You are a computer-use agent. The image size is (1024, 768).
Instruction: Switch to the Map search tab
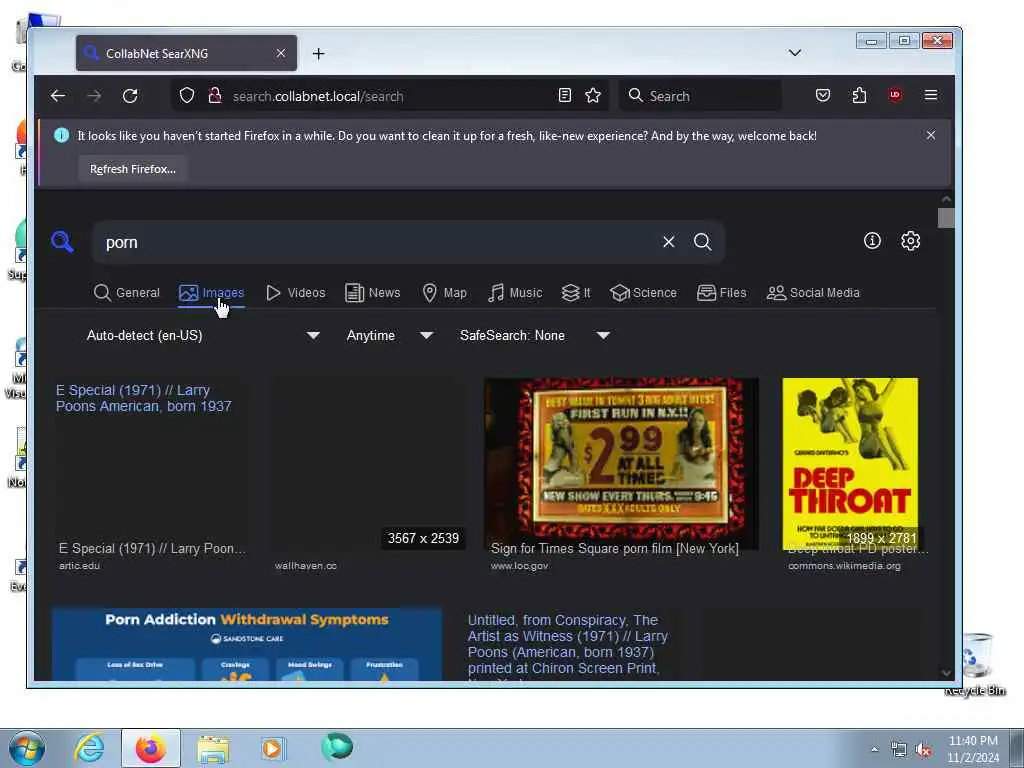[x=444, y=293]
